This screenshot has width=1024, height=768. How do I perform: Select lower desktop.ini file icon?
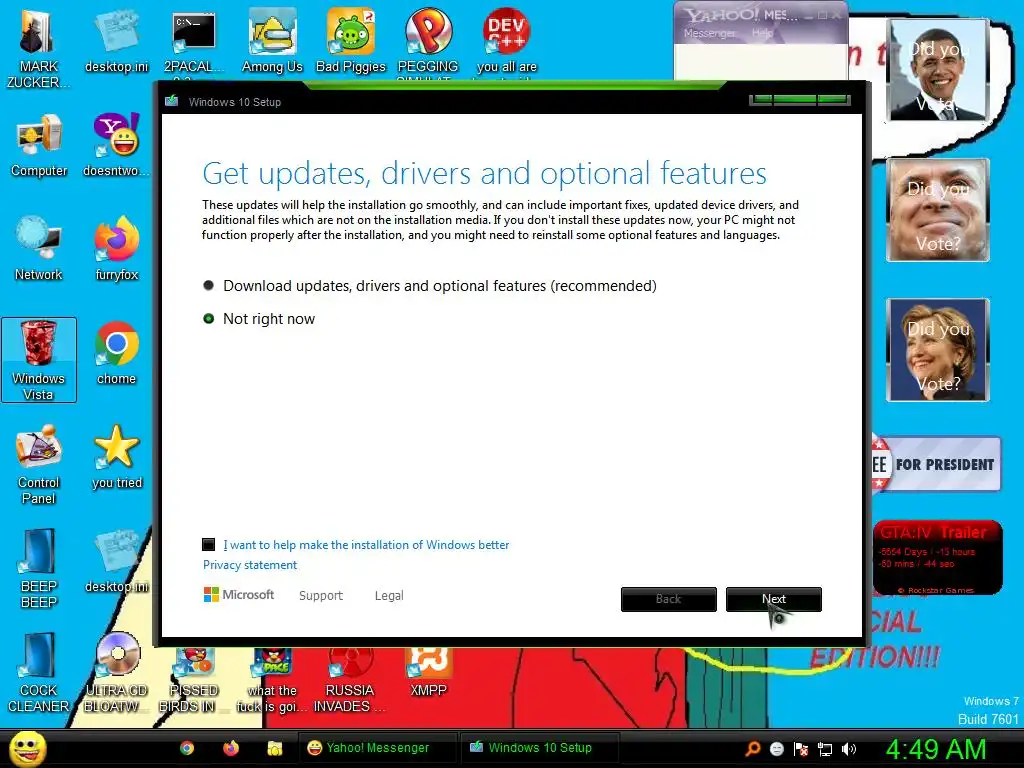(x=116, y=562)
